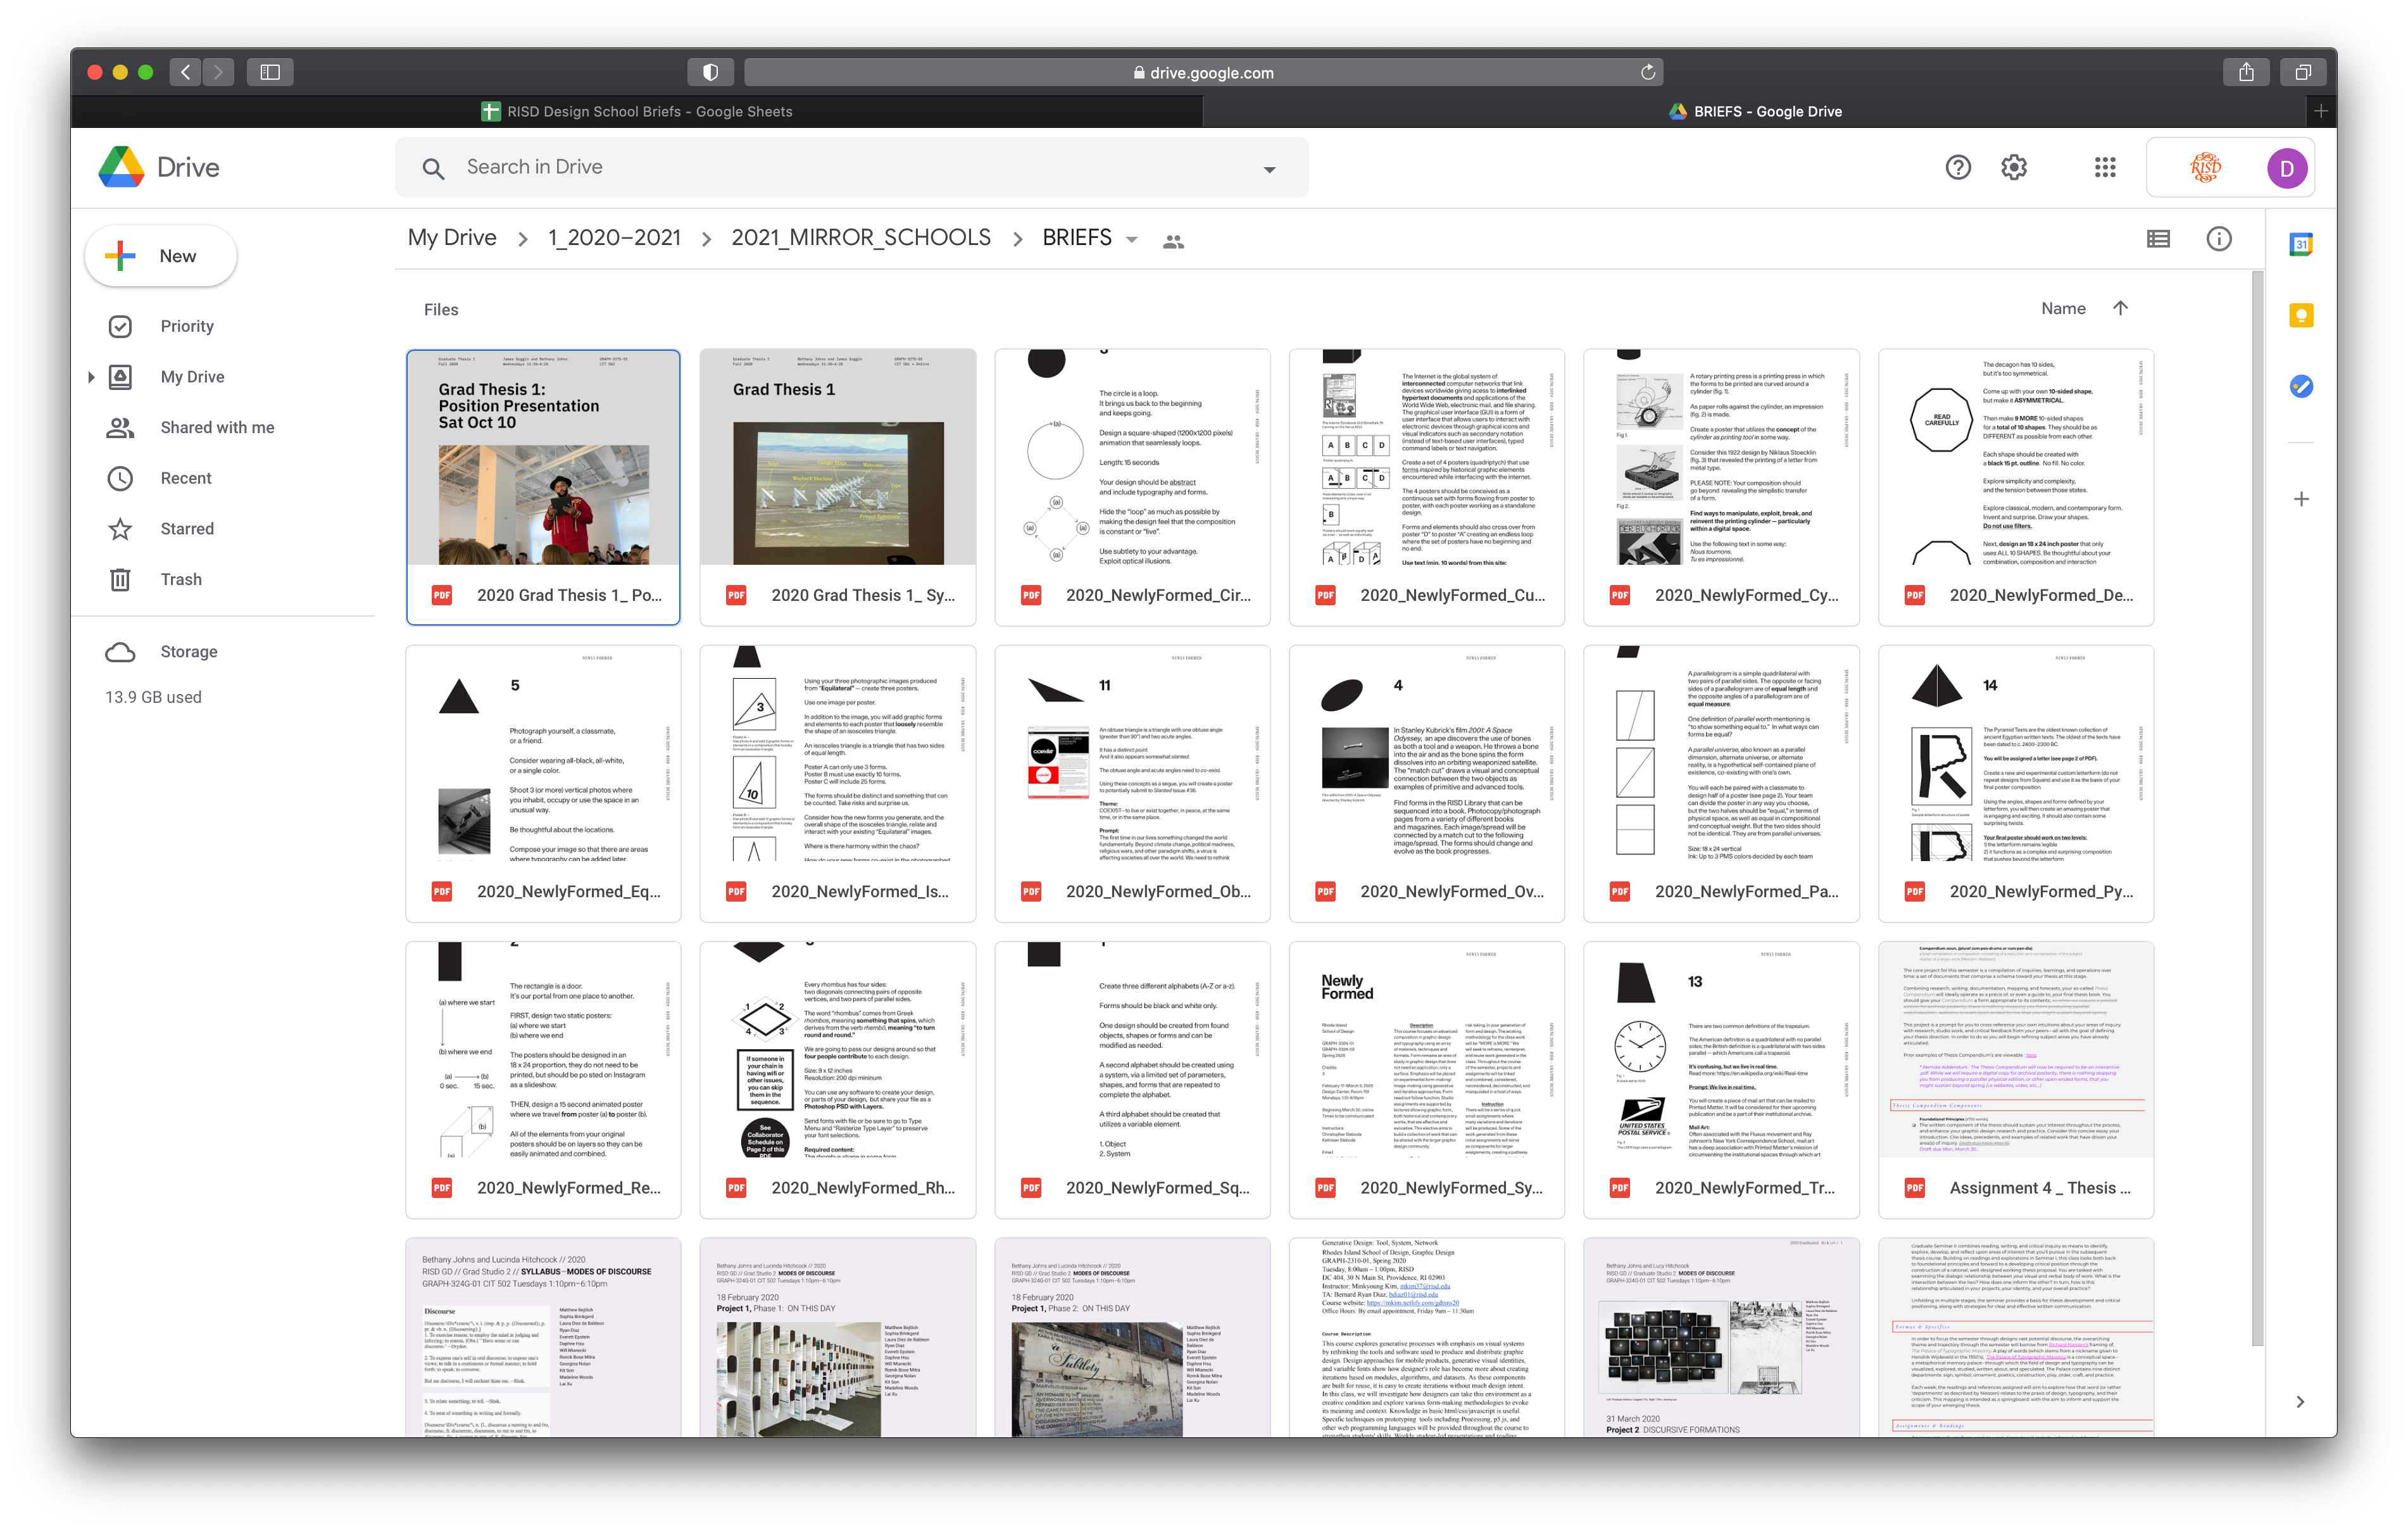Open the Drive support help icon

point(1957,167)
